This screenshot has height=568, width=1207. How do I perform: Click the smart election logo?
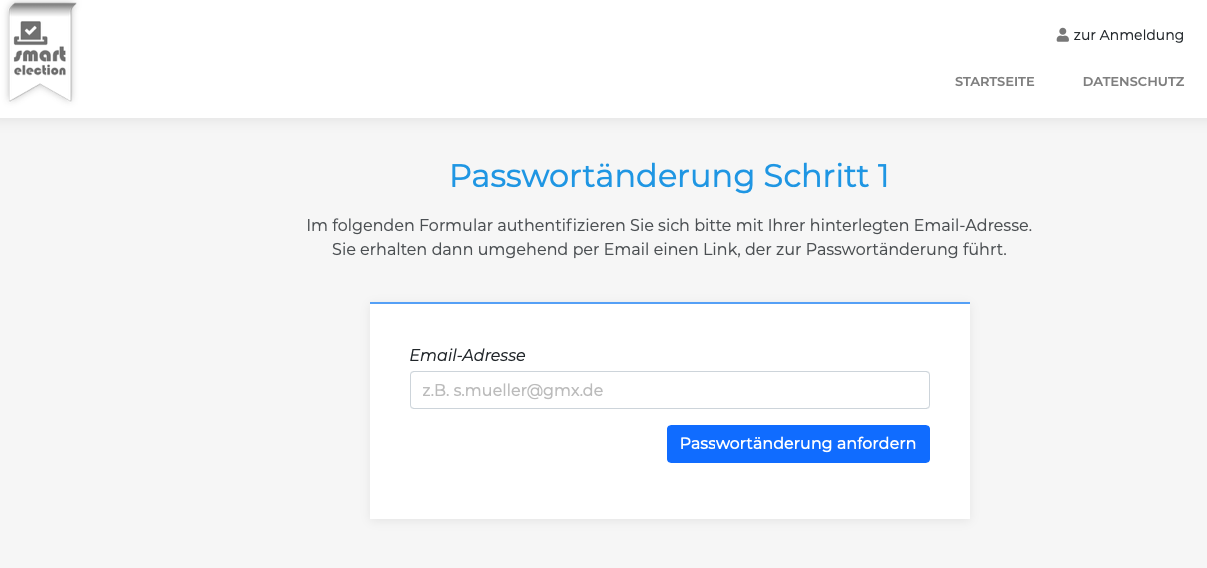point(40,50)
